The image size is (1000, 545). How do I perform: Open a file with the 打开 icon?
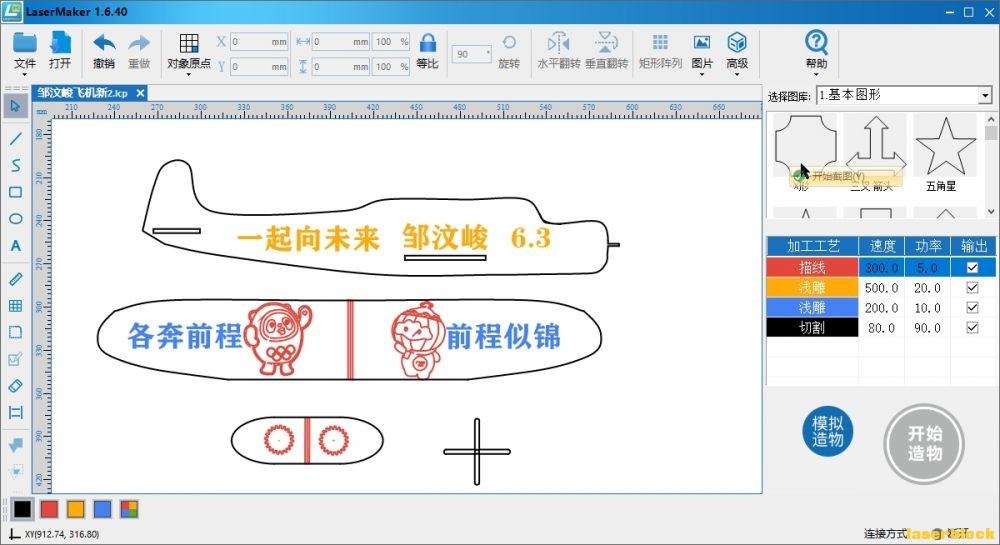(60, 50)
